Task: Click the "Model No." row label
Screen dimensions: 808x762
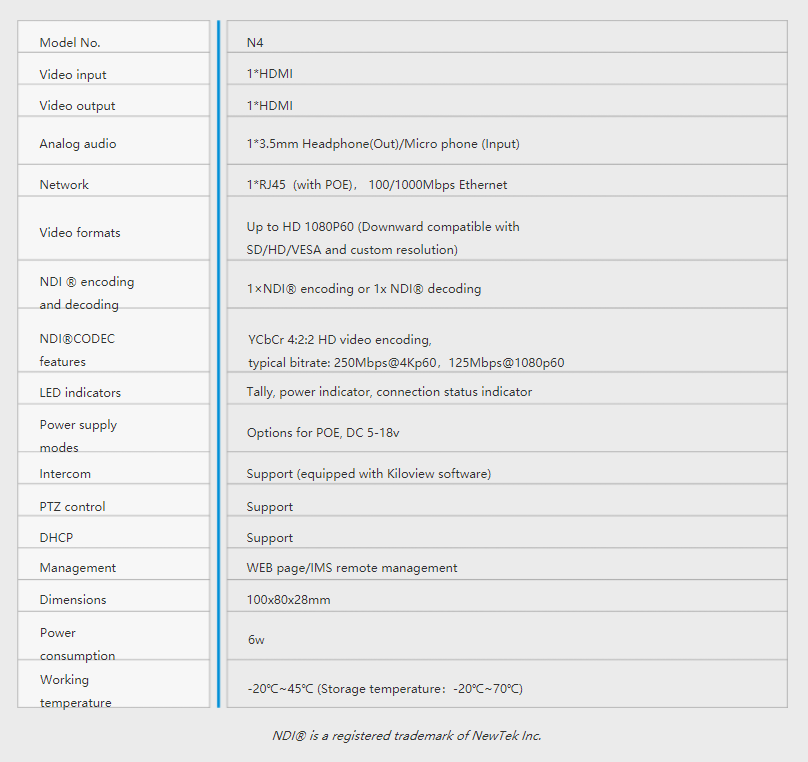Action: pos(70,42)
